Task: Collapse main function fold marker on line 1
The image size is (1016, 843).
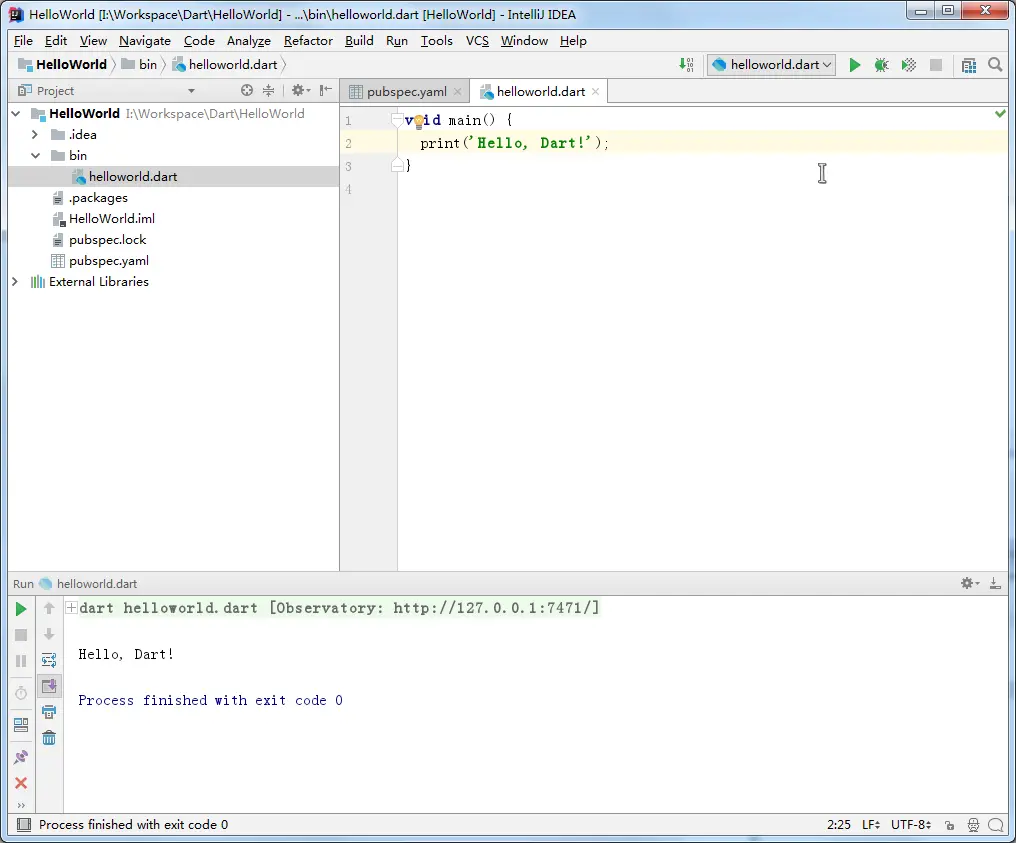Action: click(397, 120)
